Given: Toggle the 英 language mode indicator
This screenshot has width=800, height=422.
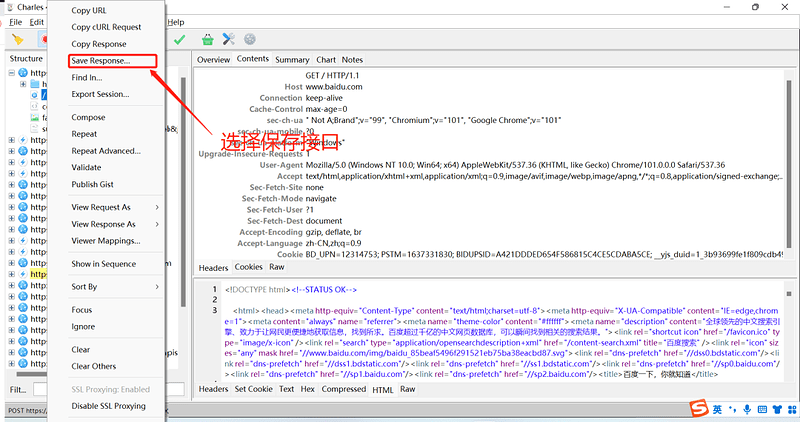Looking at the screenshot, I should point(717,409).
